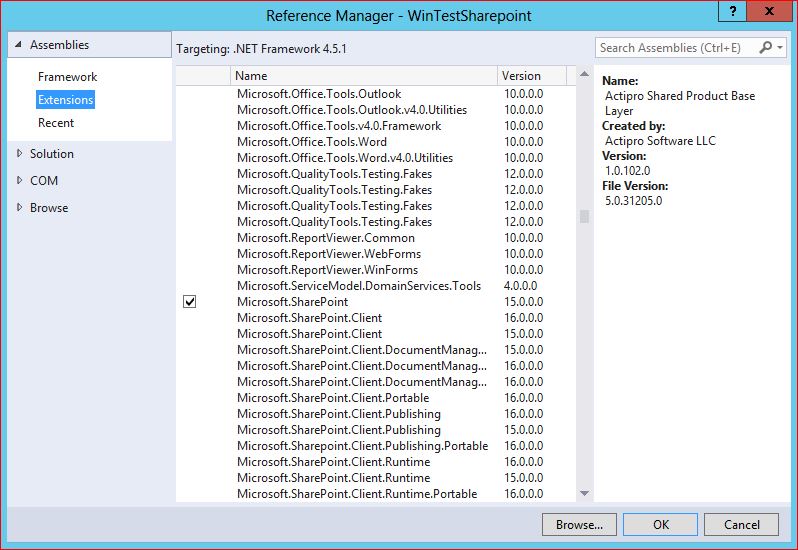Select the Extensions category
This screenshot has width=798, height=550.
pos(66,100)
